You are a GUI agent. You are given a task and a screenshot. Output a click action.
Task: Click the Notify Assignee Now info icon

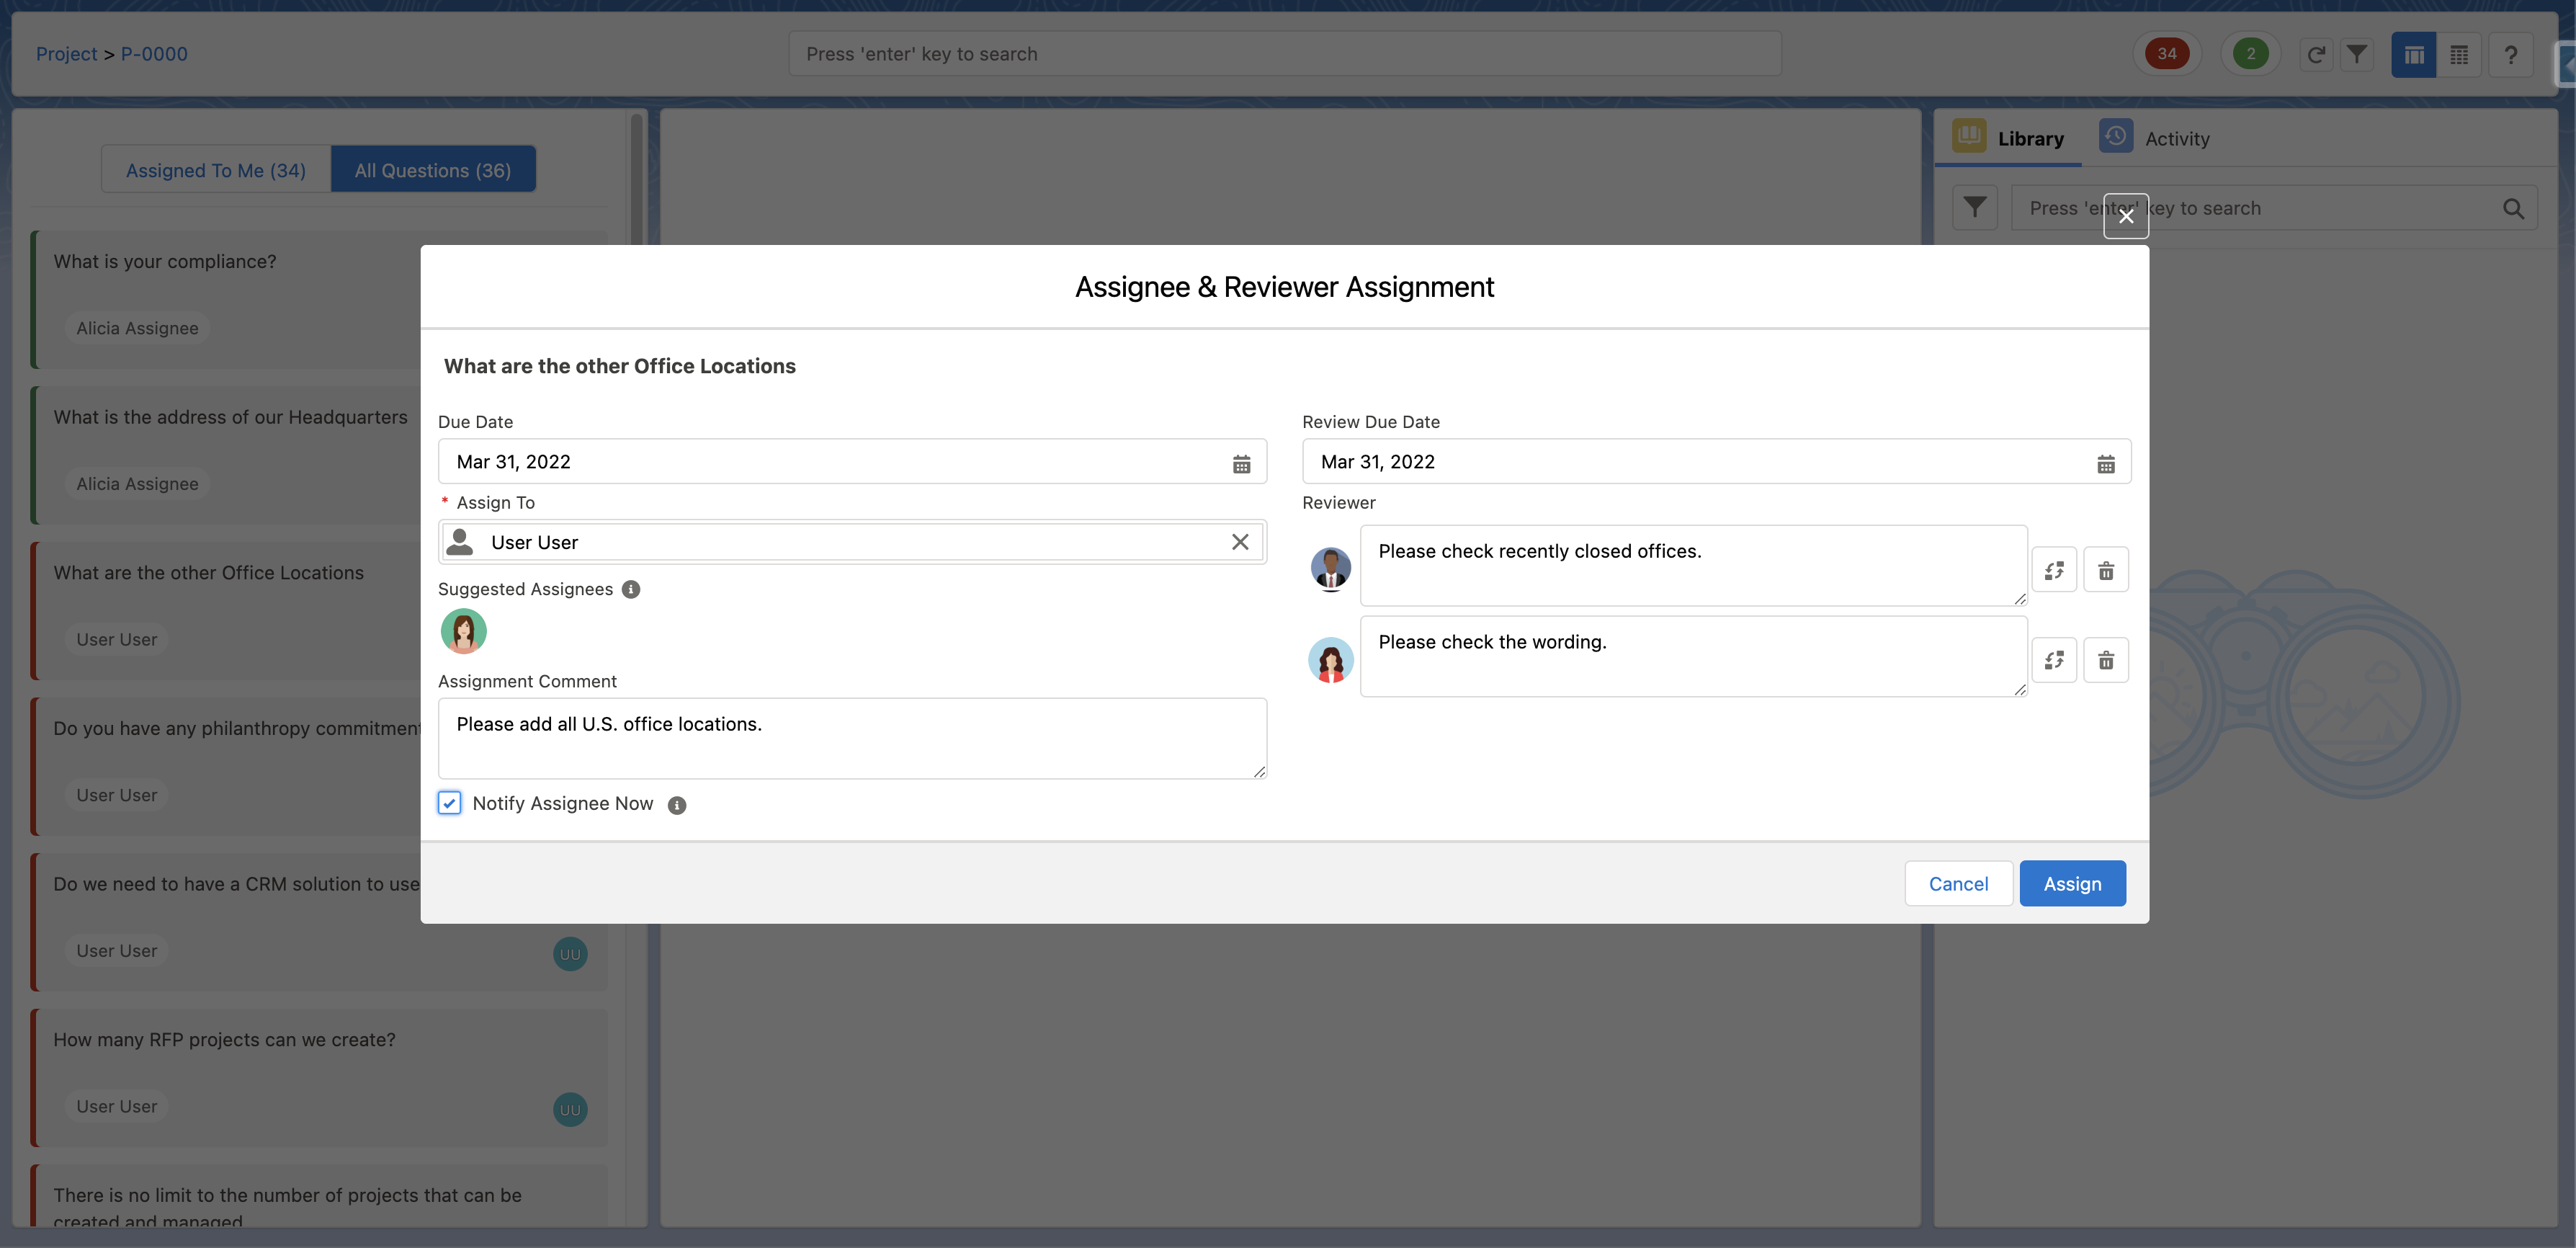677,805
